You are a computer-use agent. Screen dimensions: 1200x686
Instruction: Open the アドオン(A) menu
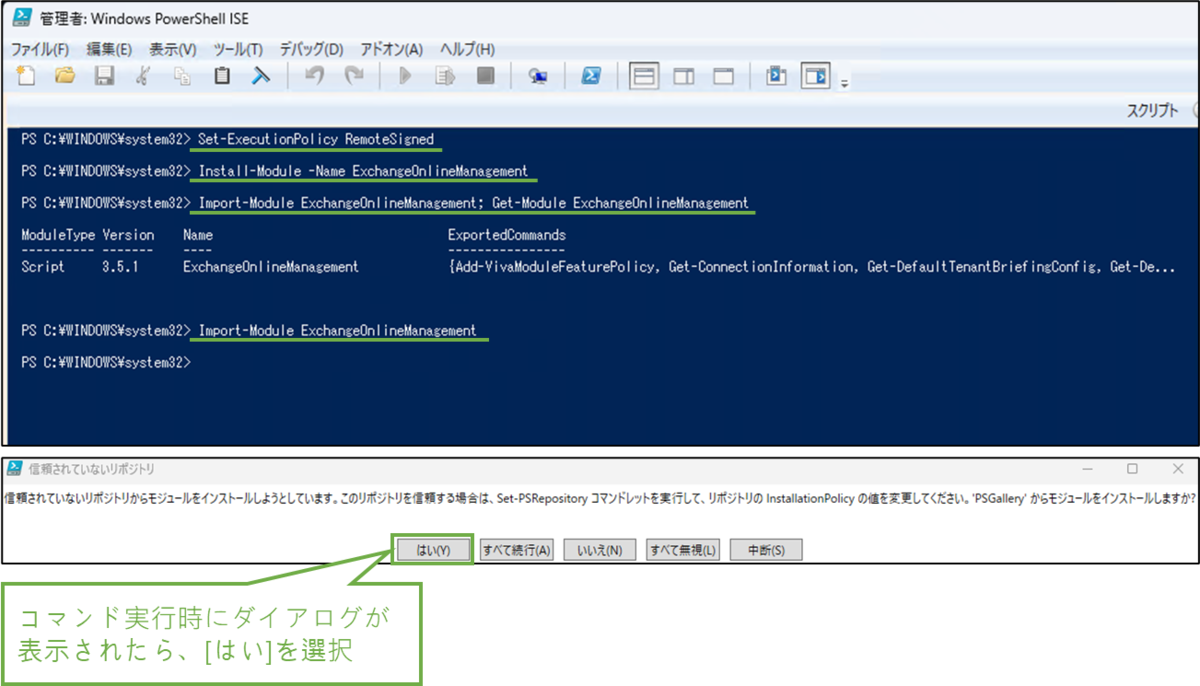click(x=391, y=49)
